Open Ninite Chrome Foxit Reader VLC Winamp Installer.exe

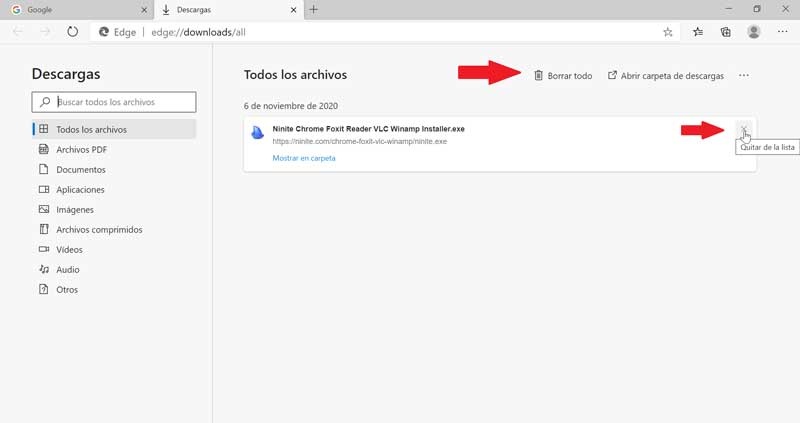368,129
